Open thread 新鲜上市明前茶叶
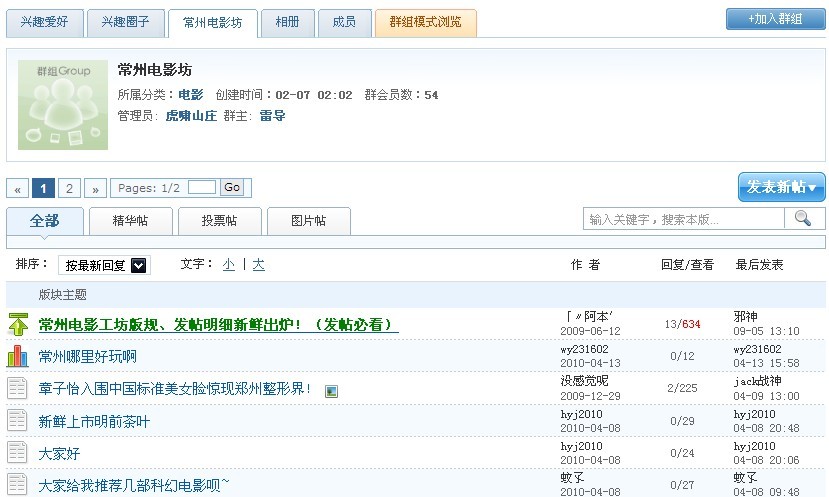This screenshot has width=829, height=497. coord(94,421)
